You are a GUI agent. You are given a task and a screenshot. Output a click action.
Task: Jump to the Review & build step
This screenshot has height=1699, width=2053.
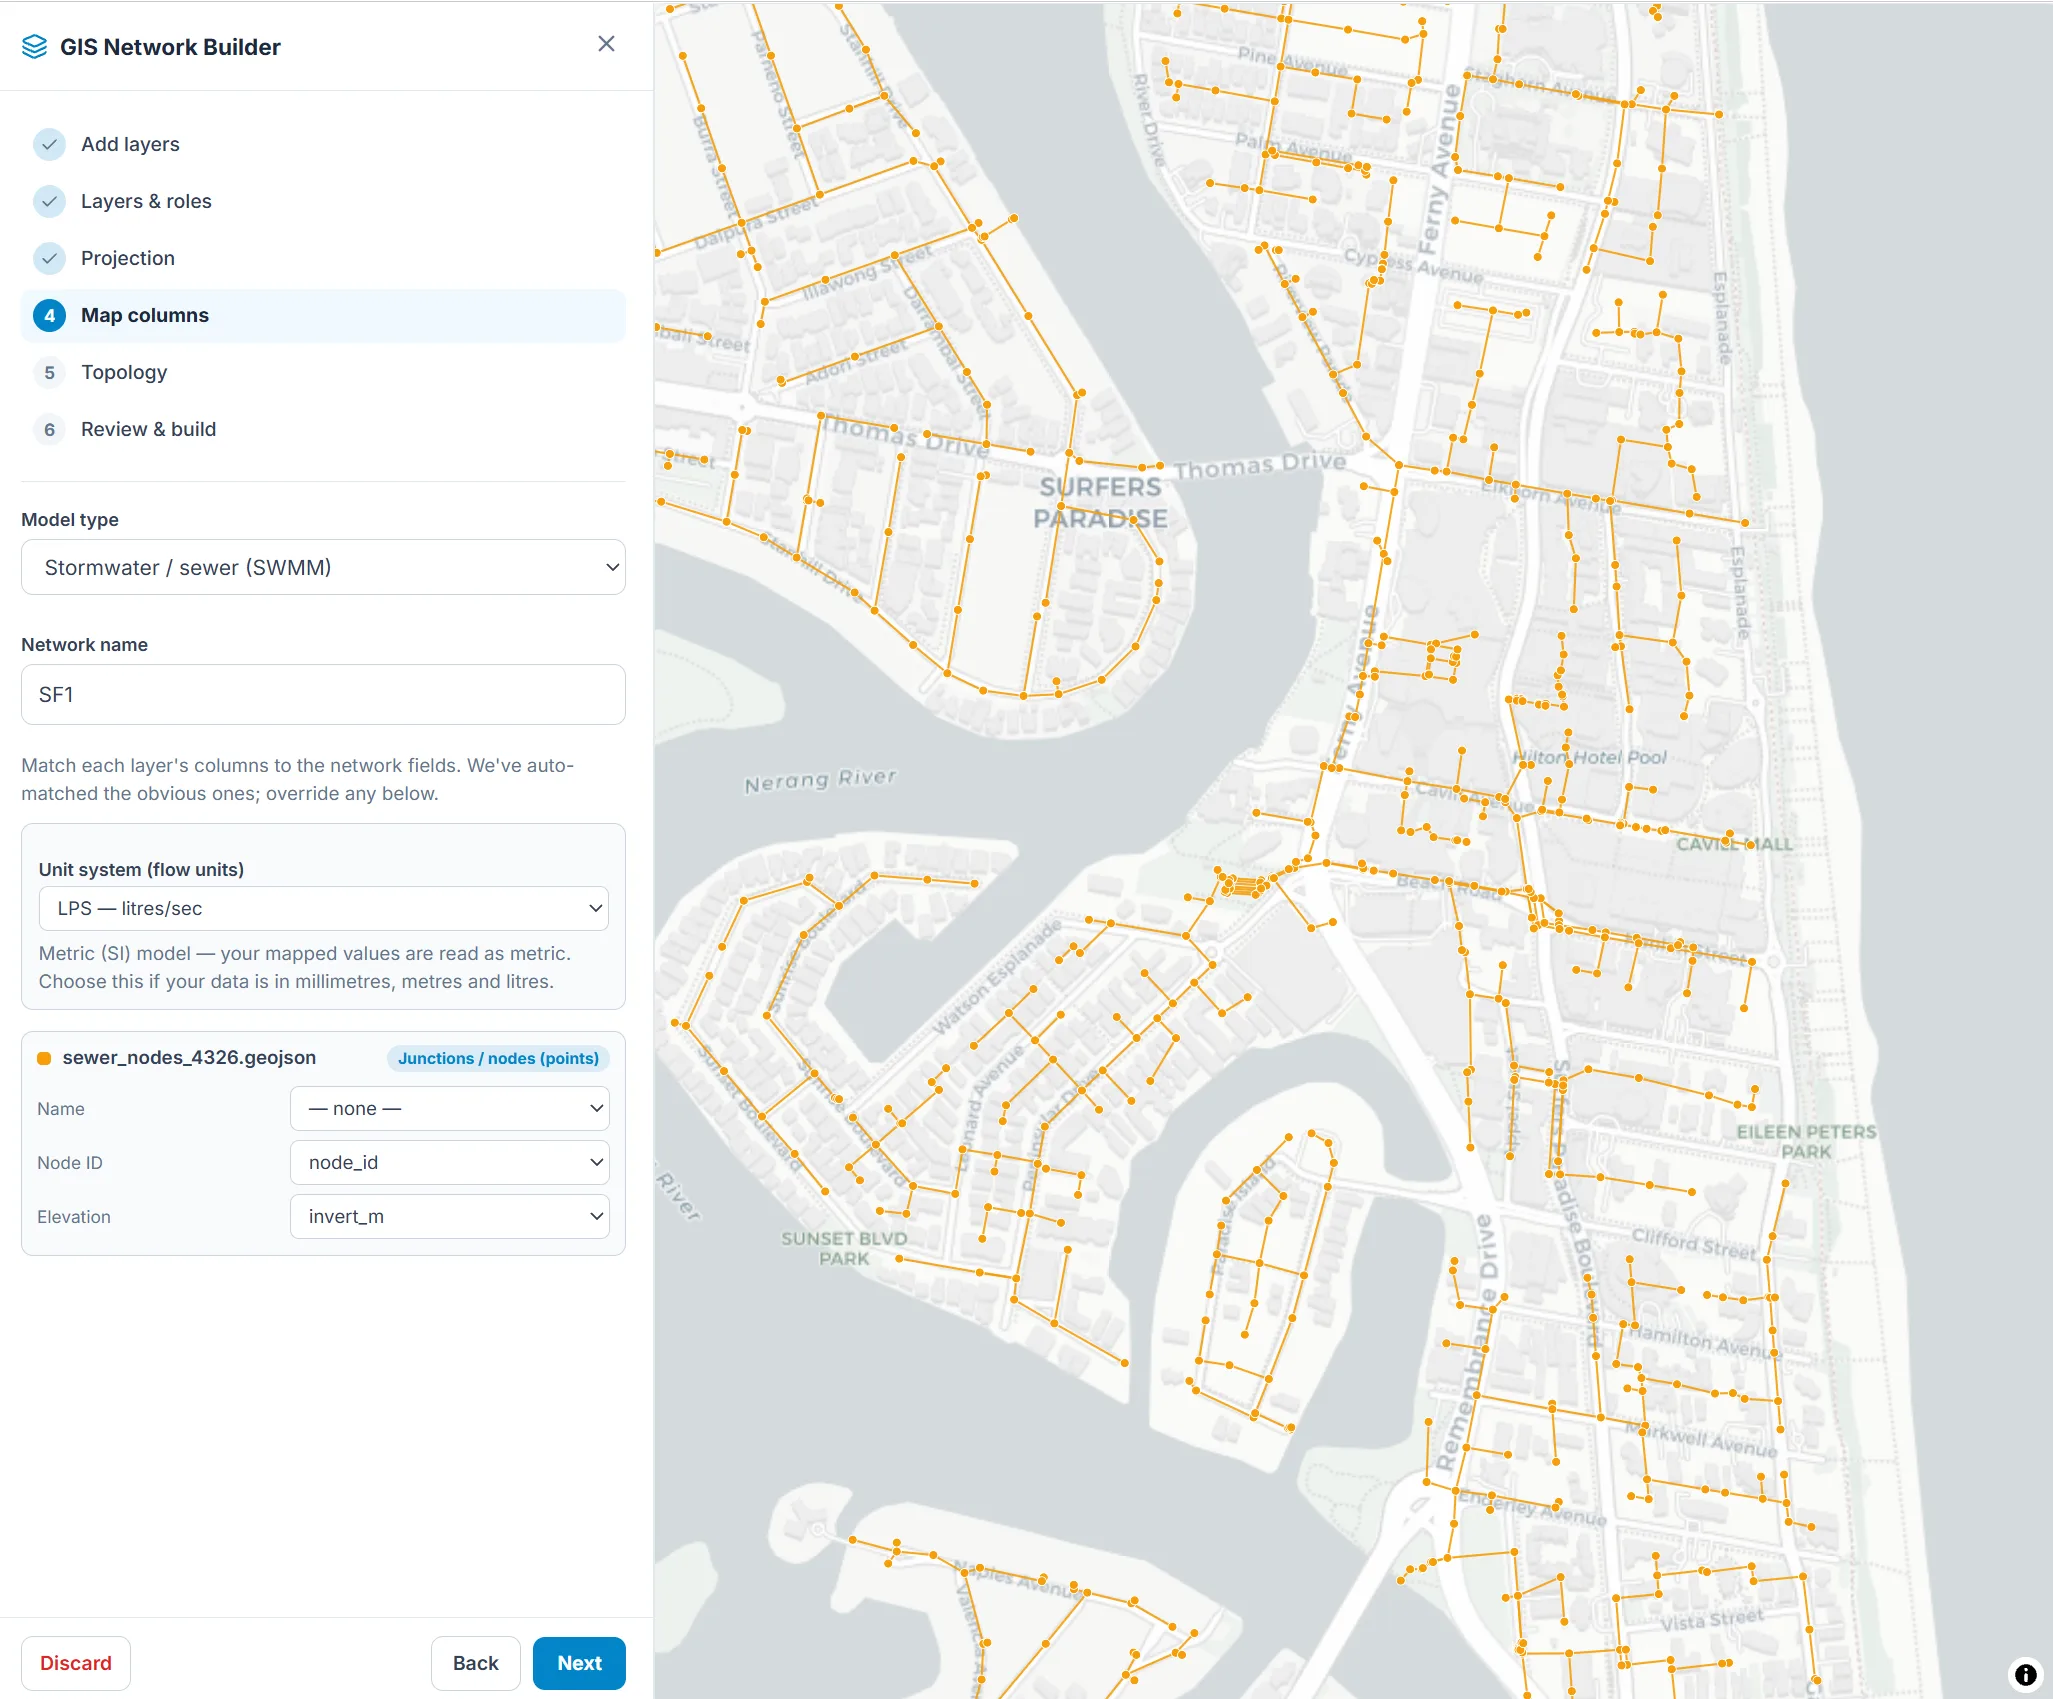click(323, 429)
